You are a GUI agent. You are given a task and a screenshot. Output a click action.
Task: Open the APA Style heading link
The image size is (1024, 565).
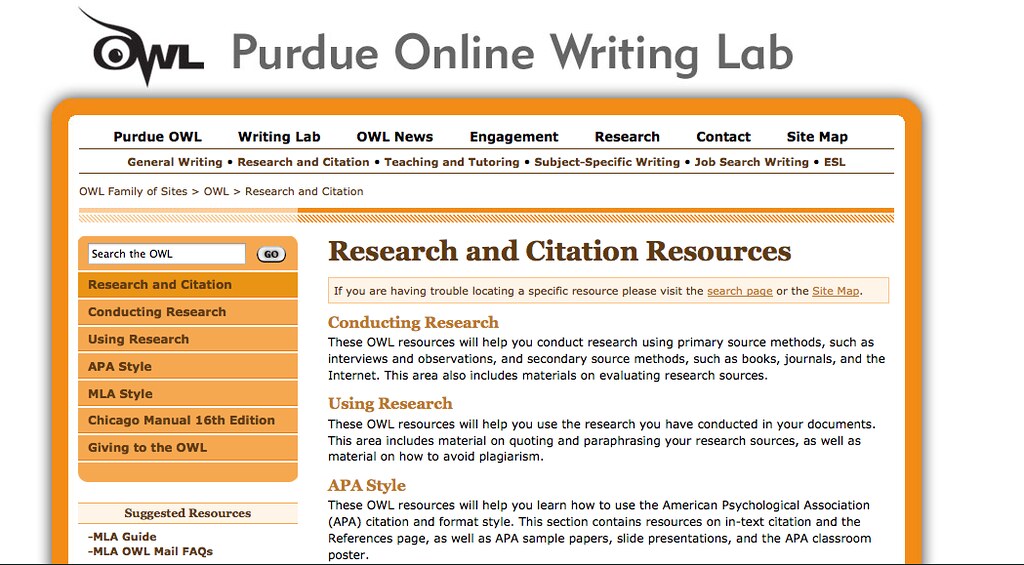point(366,485)
